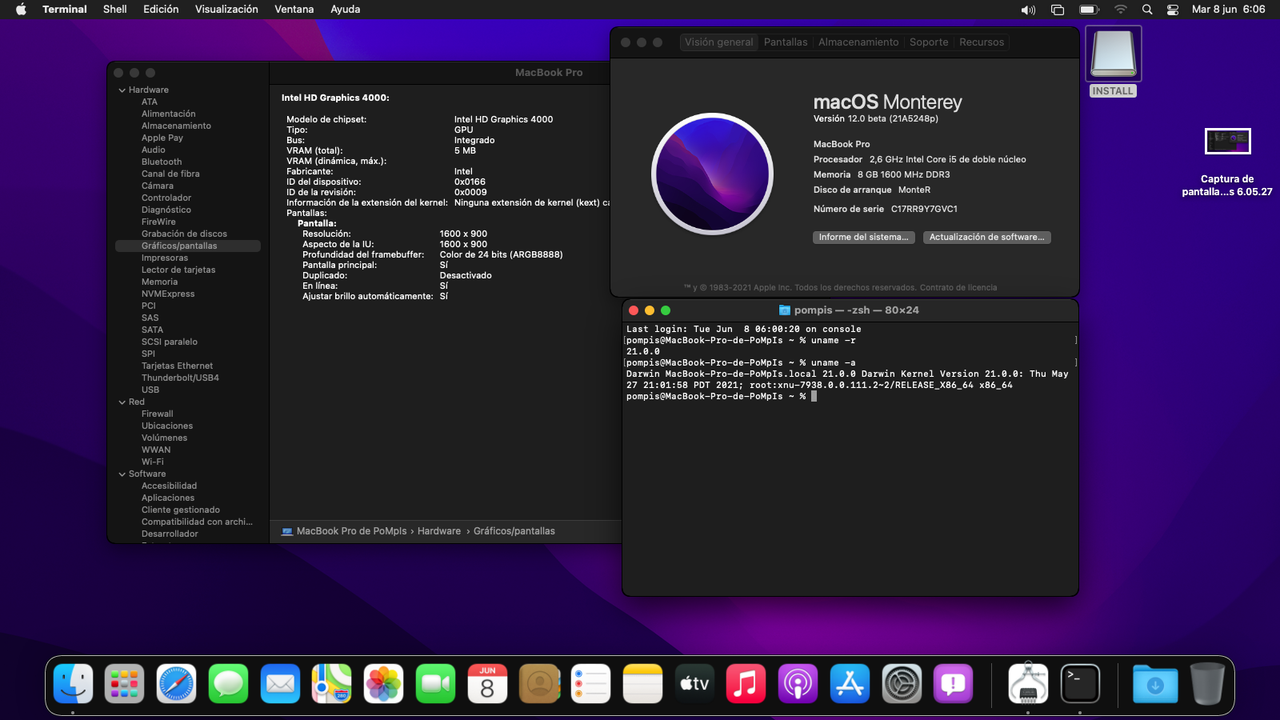Open the Apple menu

pos(20,9)
